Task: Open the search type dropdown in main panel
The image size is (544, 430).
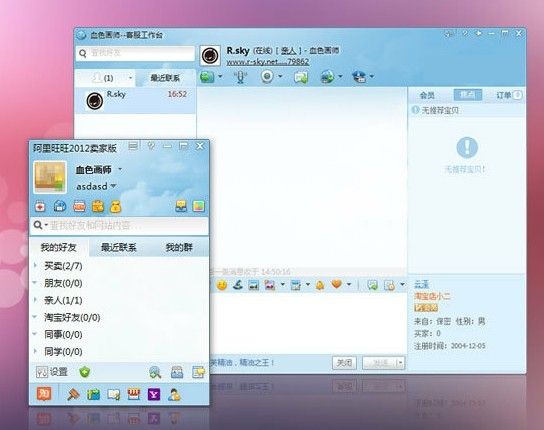Action: tap(46, 225)
